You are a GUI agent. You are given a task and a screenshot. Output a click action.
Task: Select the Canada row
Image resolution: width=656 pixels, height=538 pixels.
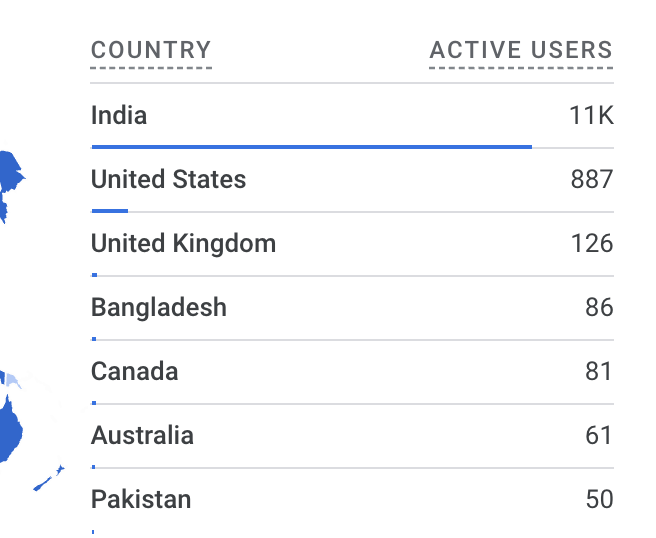pos(134,372)
